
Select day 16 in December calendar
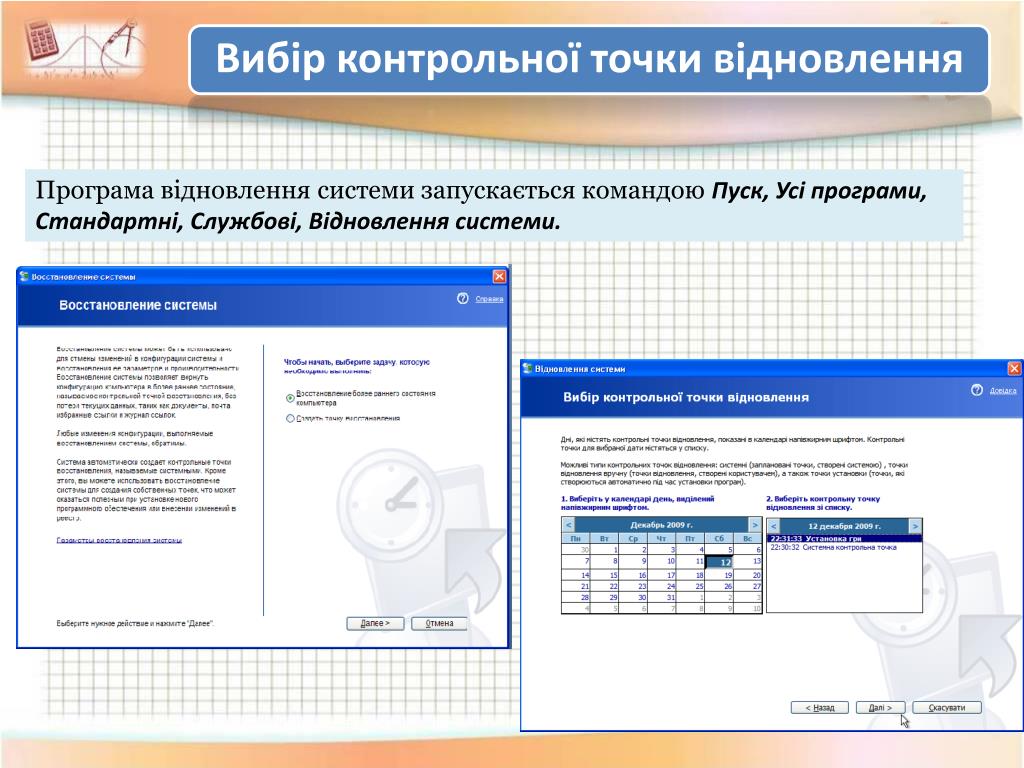coord(633,575)
